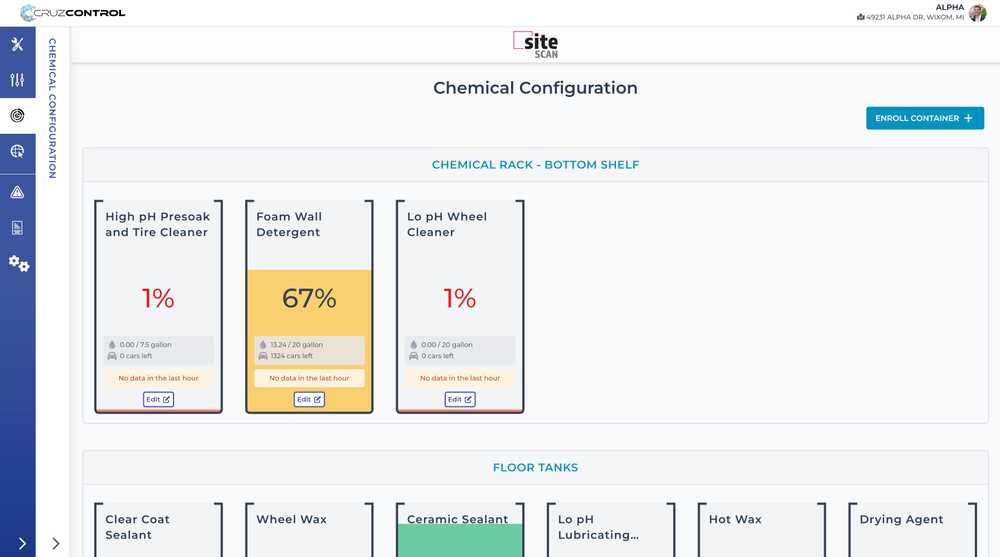Edit the Lo pH Wheel Cleaner container

coord(460,399)
